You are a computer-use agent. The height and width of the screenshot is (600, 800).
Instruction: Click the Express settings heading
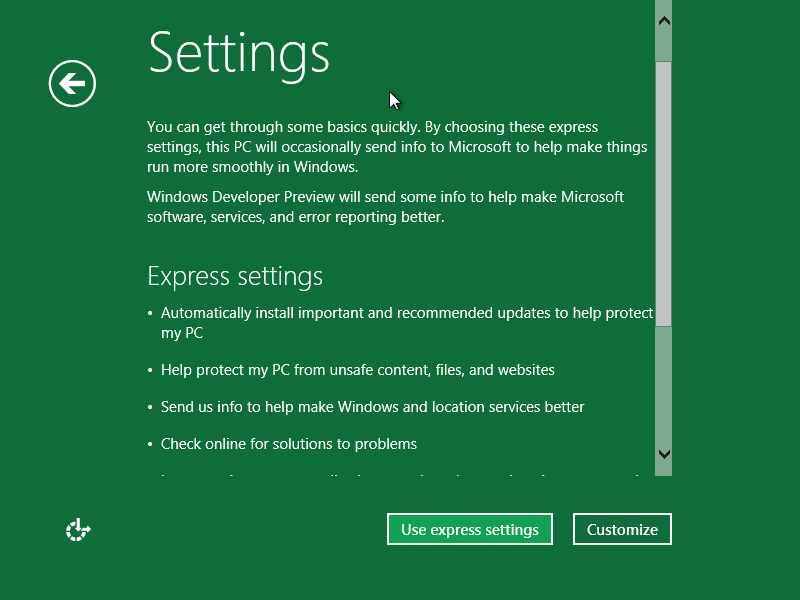[235, 277]
